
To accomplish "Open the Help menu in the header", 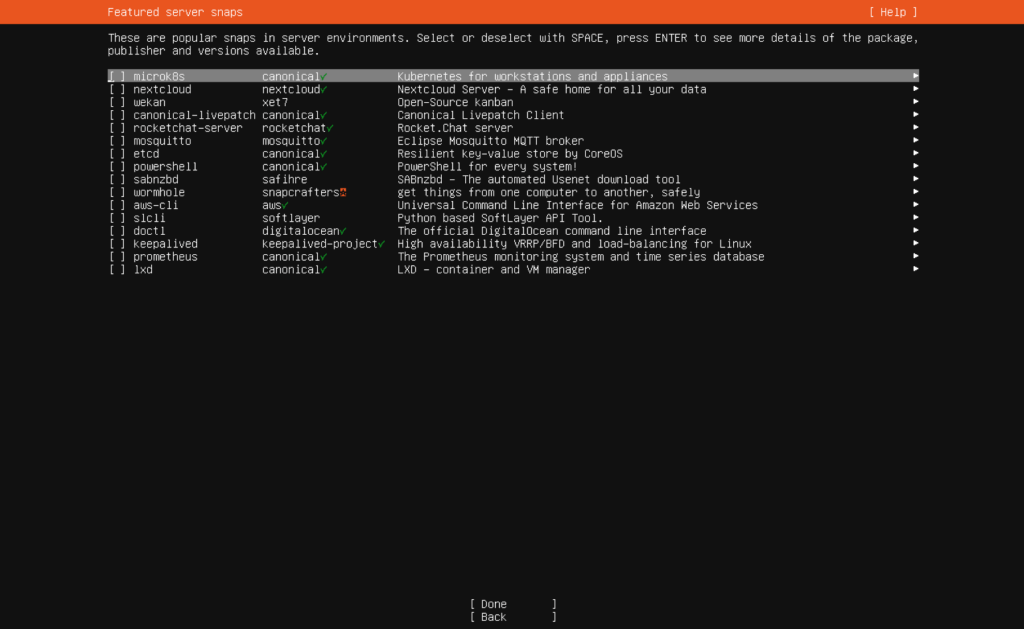I will [x=892, y=12].
